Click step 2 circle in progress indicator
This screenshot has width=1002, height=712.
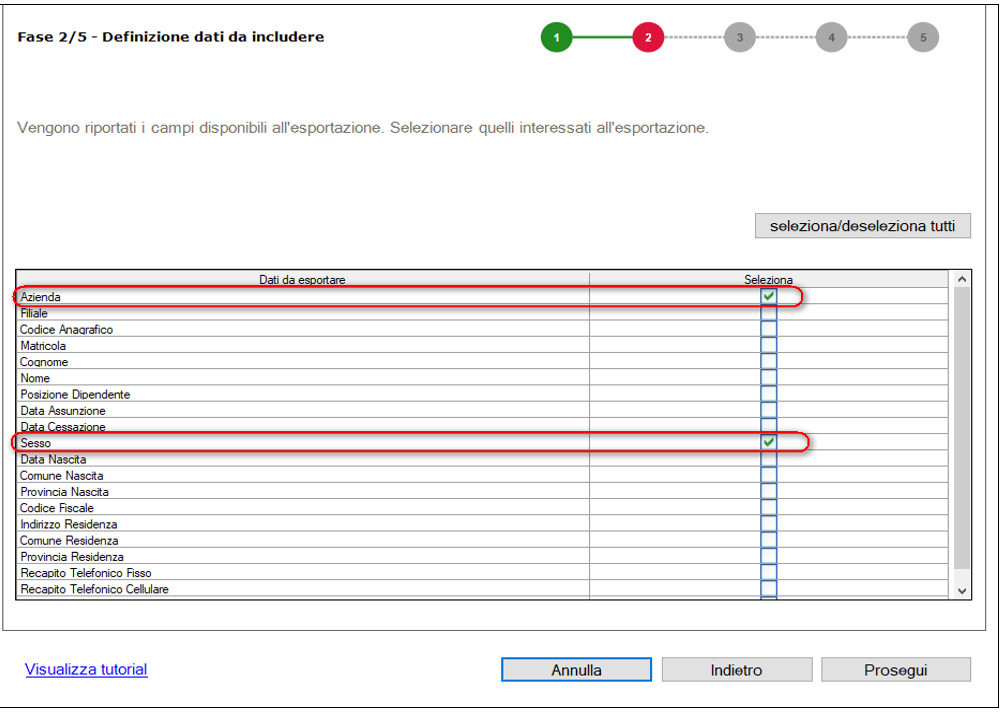[x=648, y=37]
